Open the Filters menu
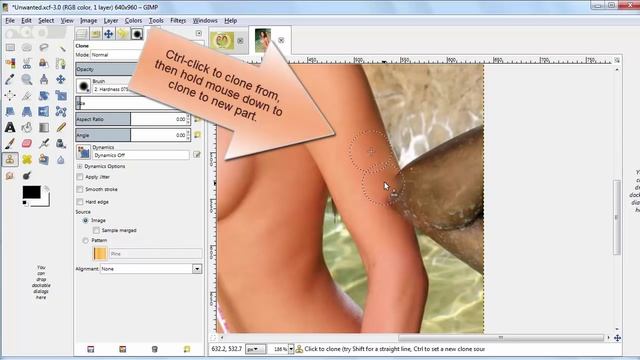Screen dimensions: 640x360 click(x=178, y=20)
